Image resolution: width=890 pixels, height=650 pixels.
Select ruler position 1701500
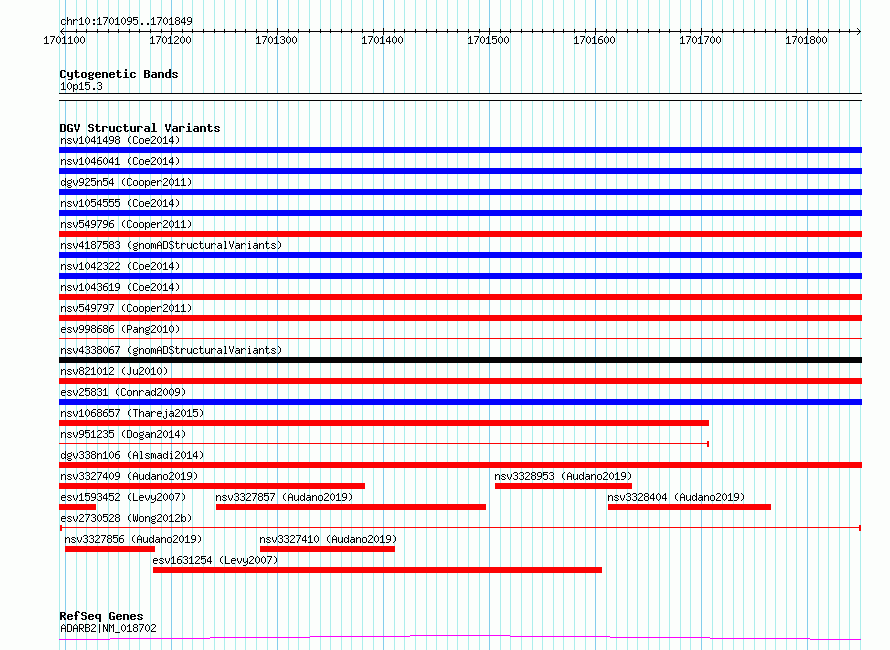(x=489, y=41)
